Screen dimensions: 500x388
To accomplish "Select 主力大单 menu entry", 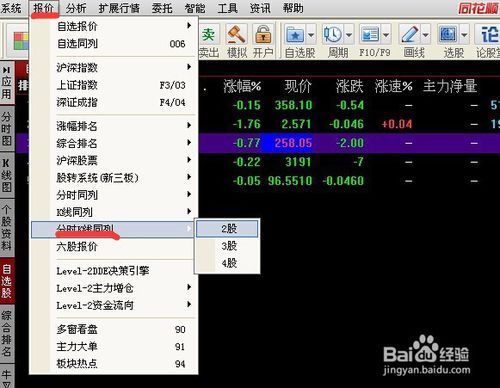I will (x=113, y=347).
